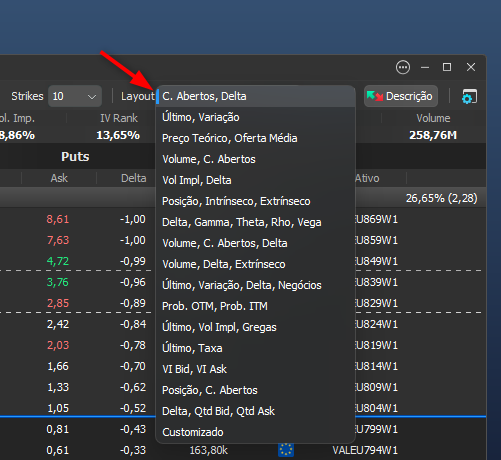Expand the Strikes count dropdown
501x460 pixels.
75,96
